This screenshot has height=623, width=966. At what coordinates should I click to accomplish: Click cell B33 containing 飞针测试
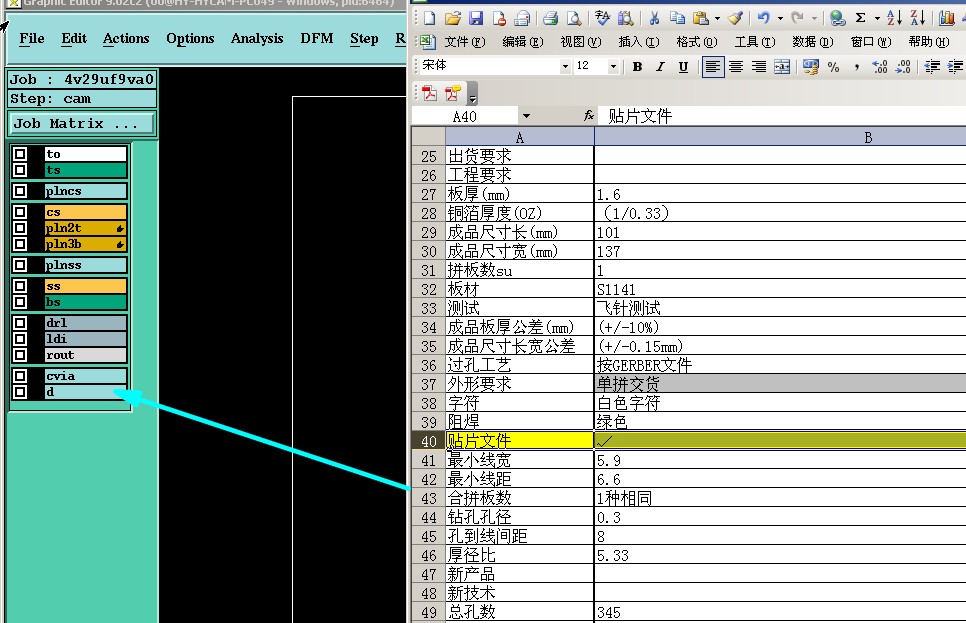(x=780, y=308)
